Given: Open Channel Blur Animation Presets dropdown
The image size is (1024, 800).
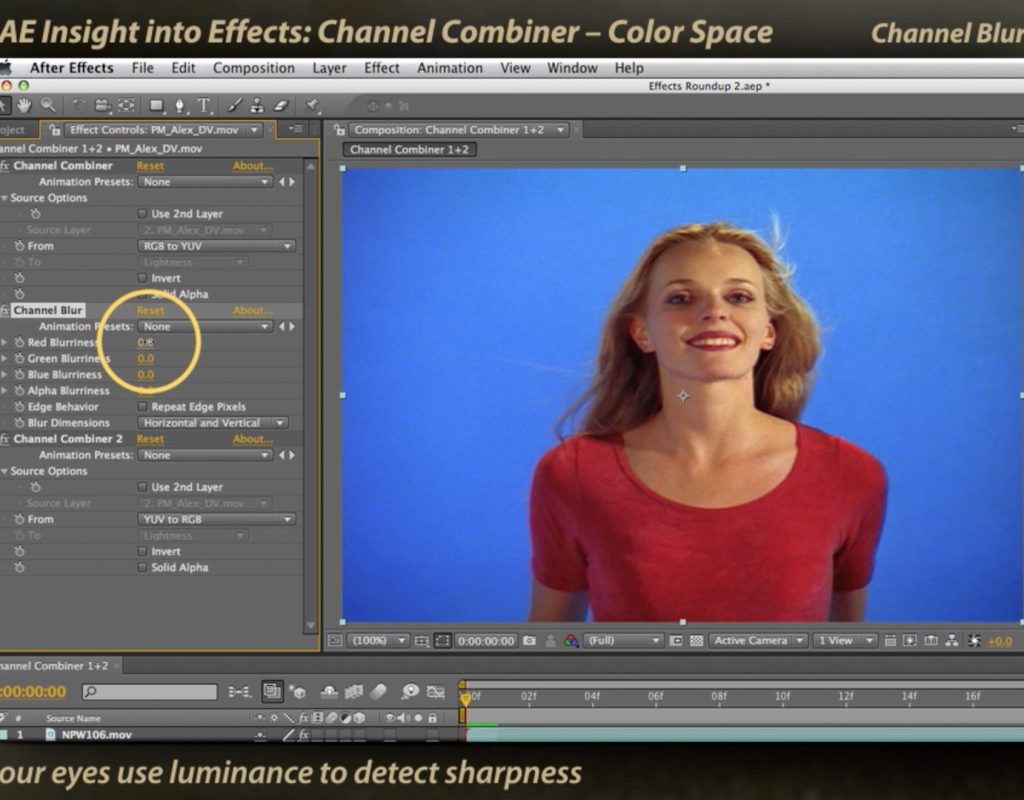Looking at the screenshot, I should click(204, 327).
